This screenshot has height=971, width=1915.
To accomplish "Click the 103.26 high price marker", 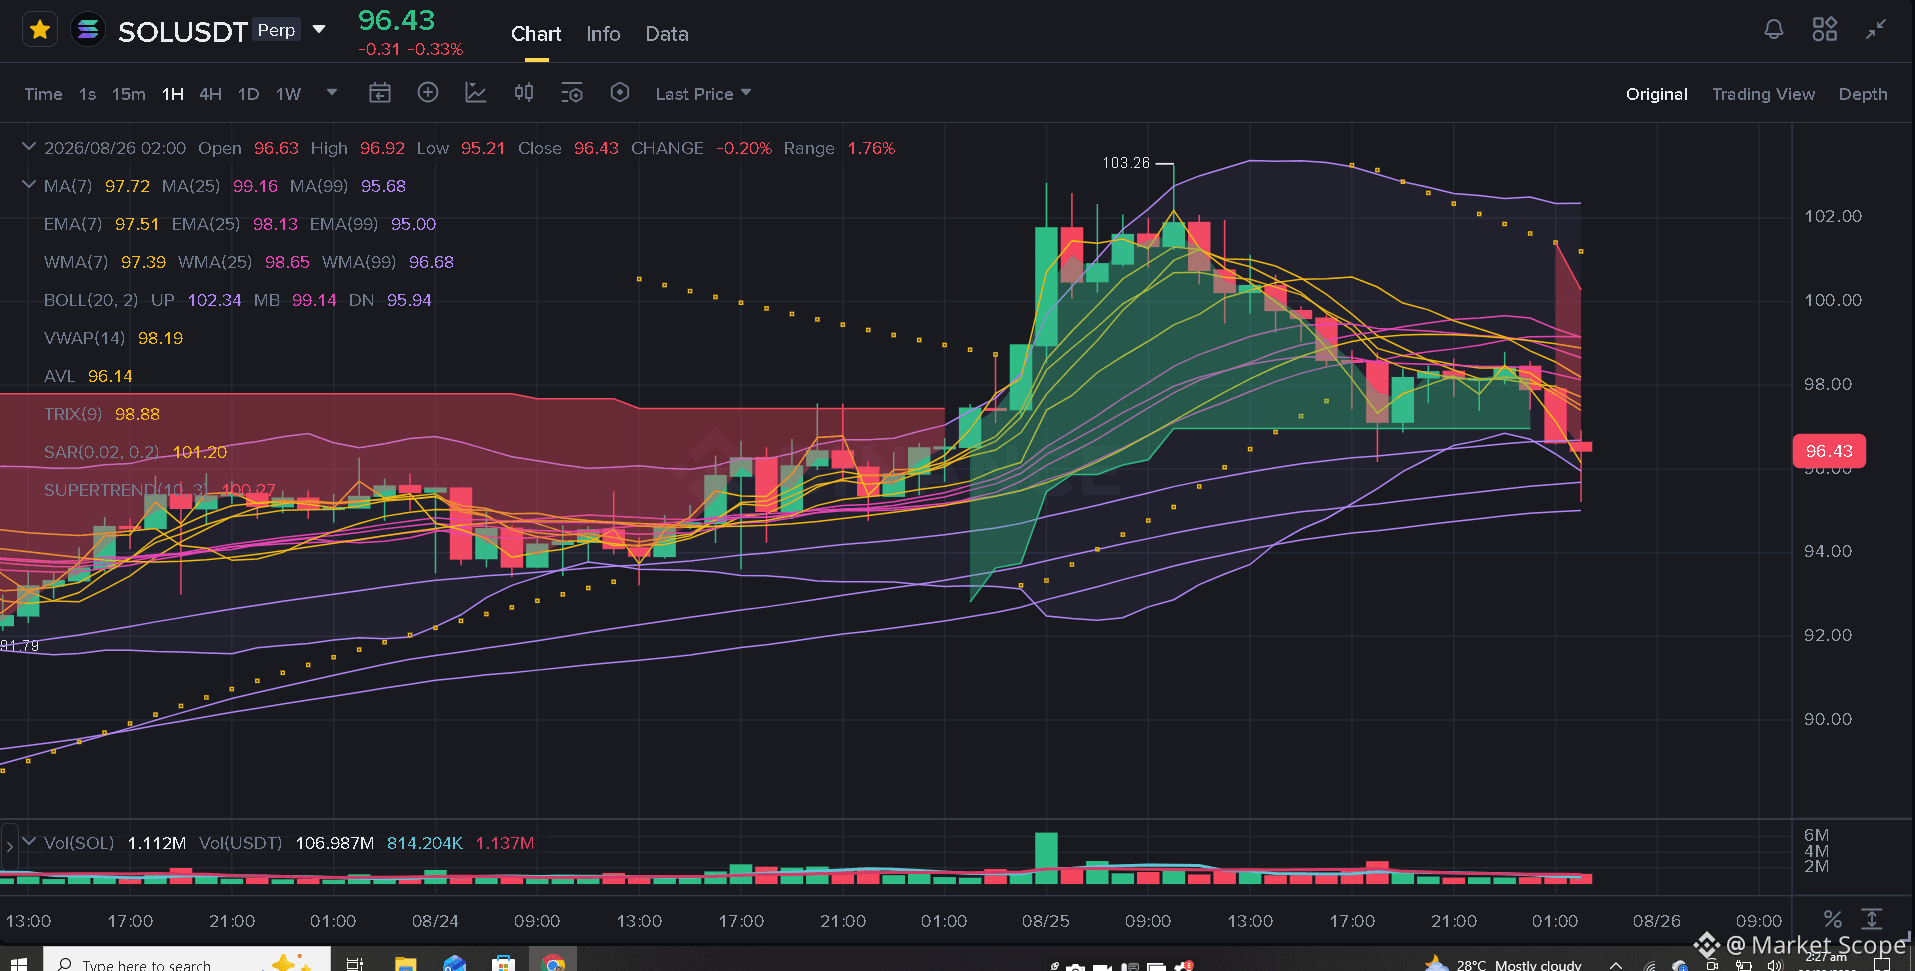I will (1126, 162).
